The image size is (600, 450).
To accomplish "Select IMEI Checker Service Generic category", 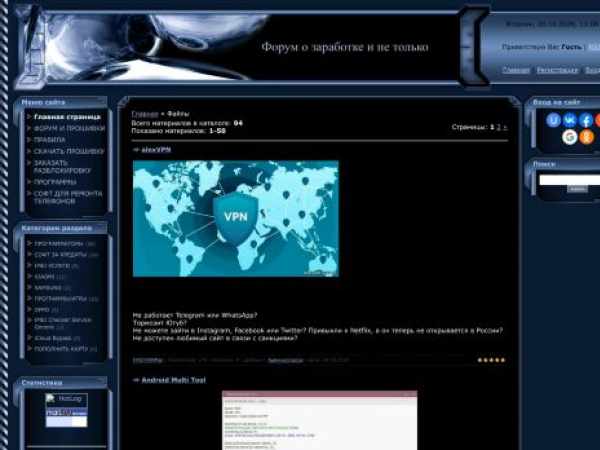I will tap(63, 323).
